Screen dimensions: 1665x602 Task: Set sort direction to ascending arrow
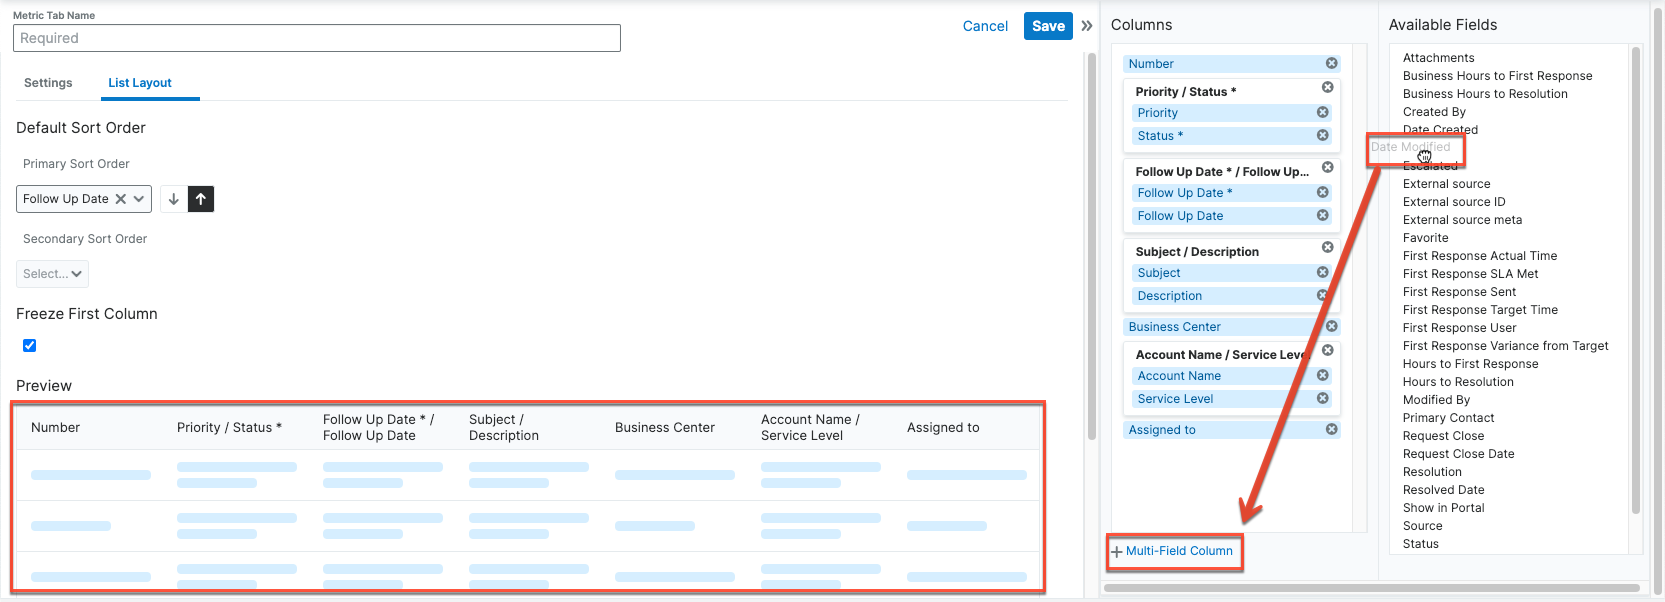(201, 199)
